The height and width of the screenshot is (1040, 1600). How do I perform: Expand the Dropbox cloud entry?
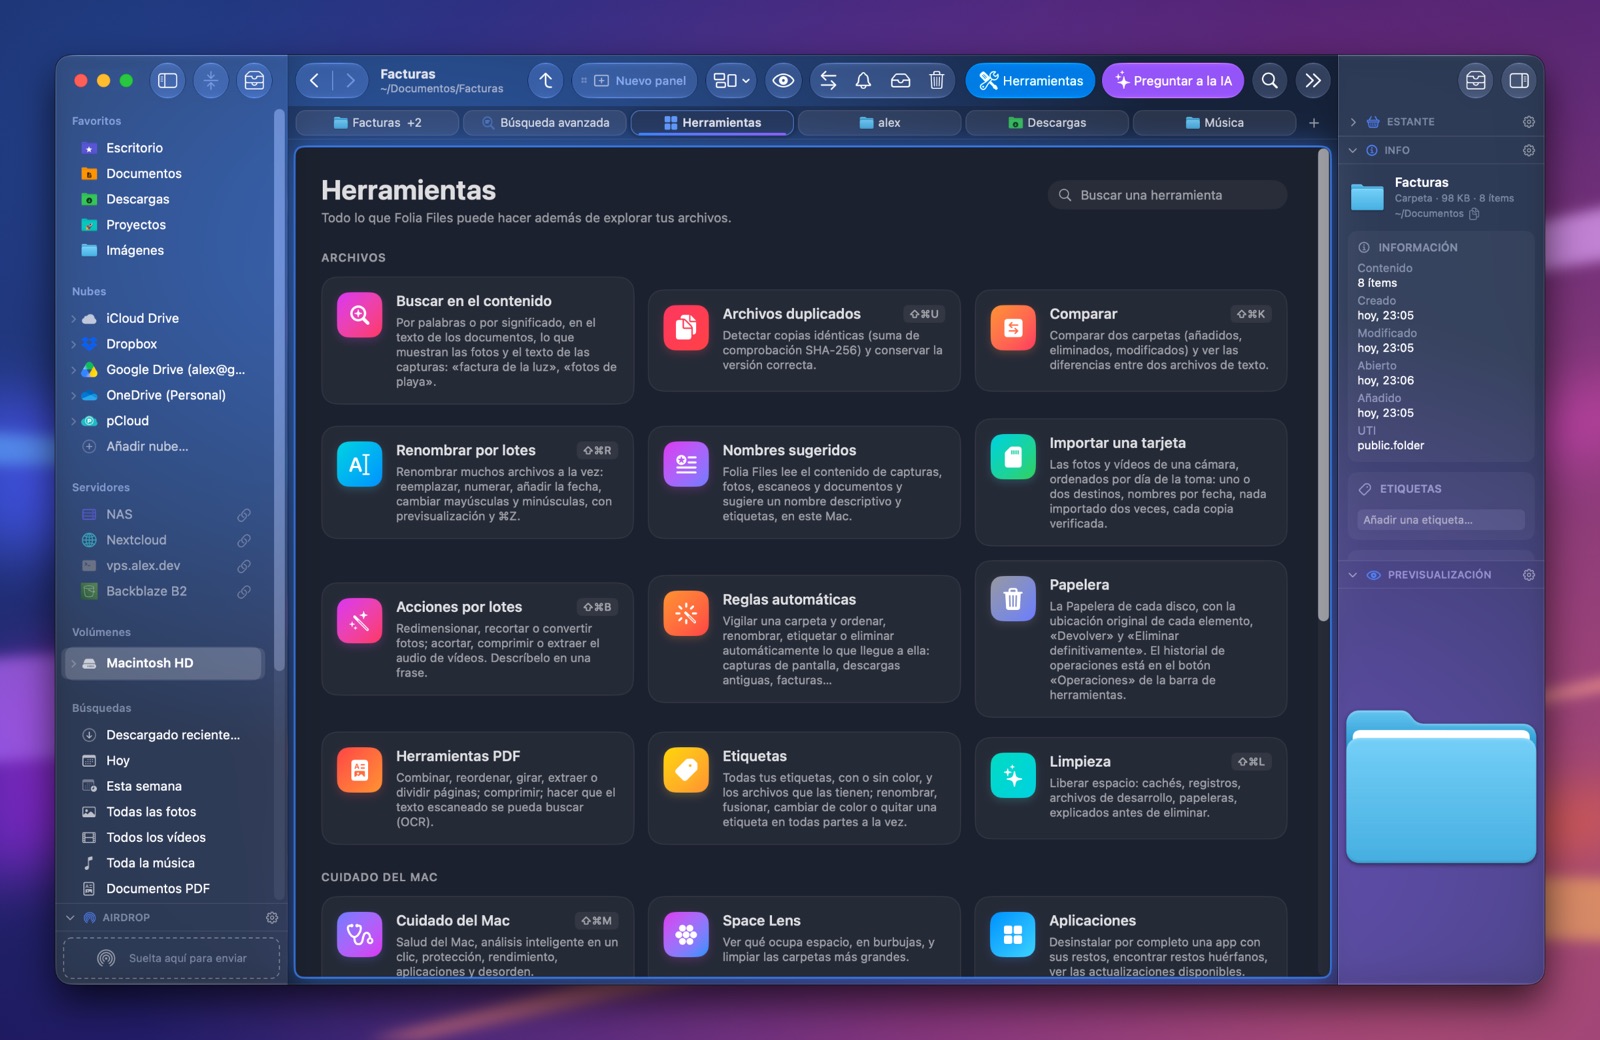coord(74,344)
